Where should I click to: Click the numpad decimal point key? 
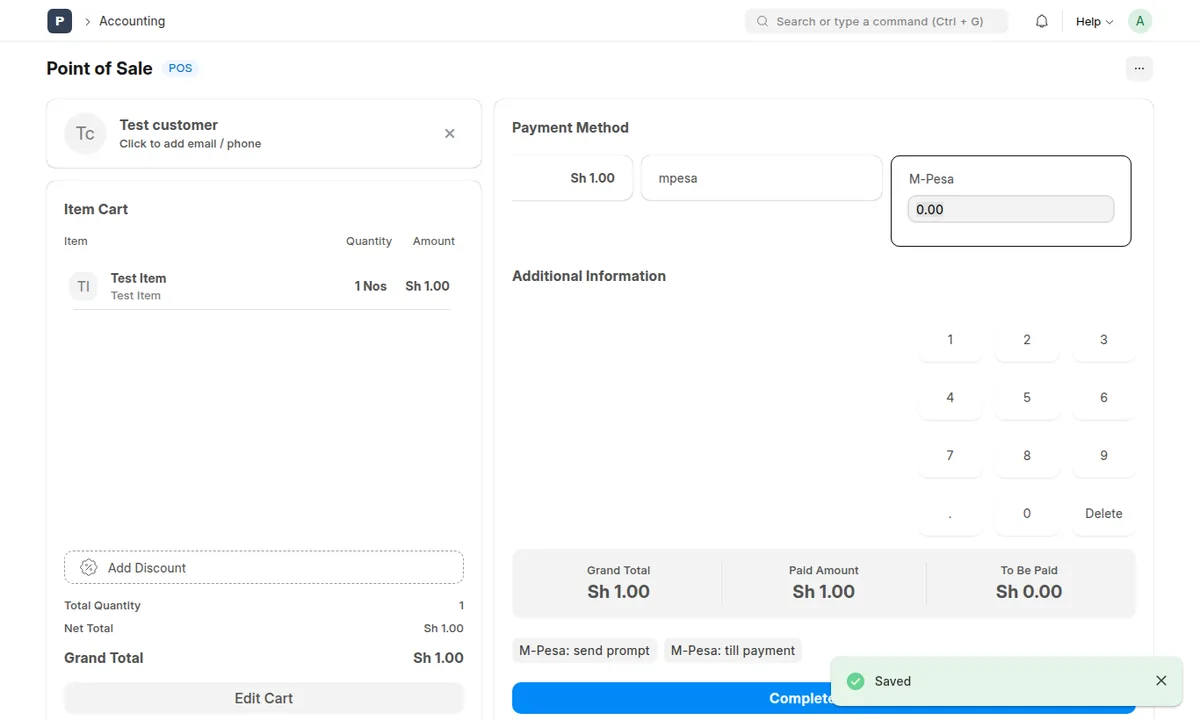950,514
